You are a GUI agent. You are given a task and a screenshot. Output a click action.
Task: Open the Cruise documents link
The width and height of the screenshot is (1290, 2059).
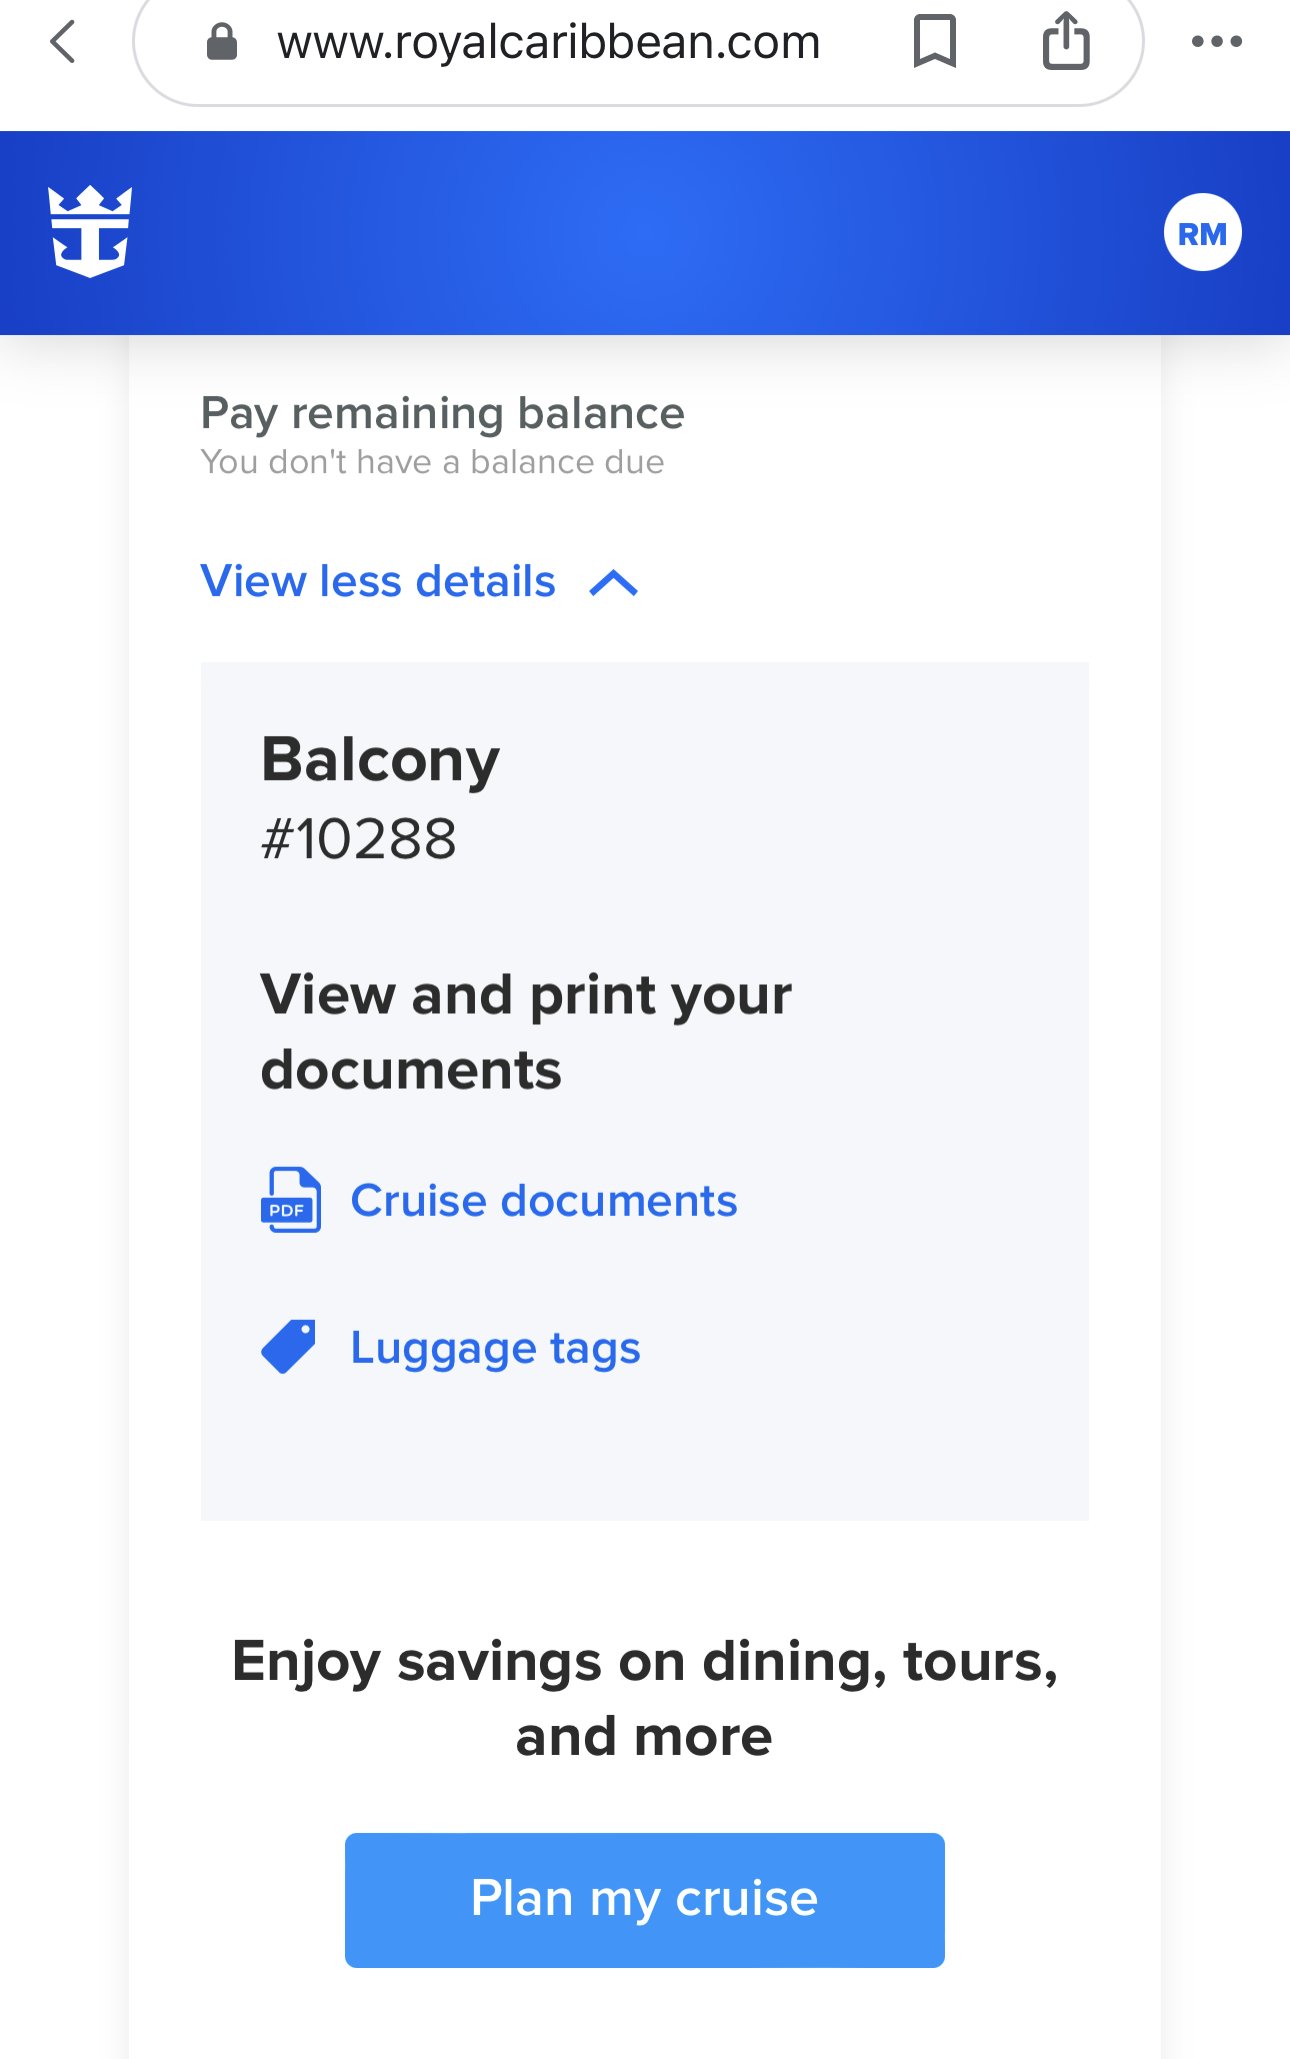pos(544,1200)
